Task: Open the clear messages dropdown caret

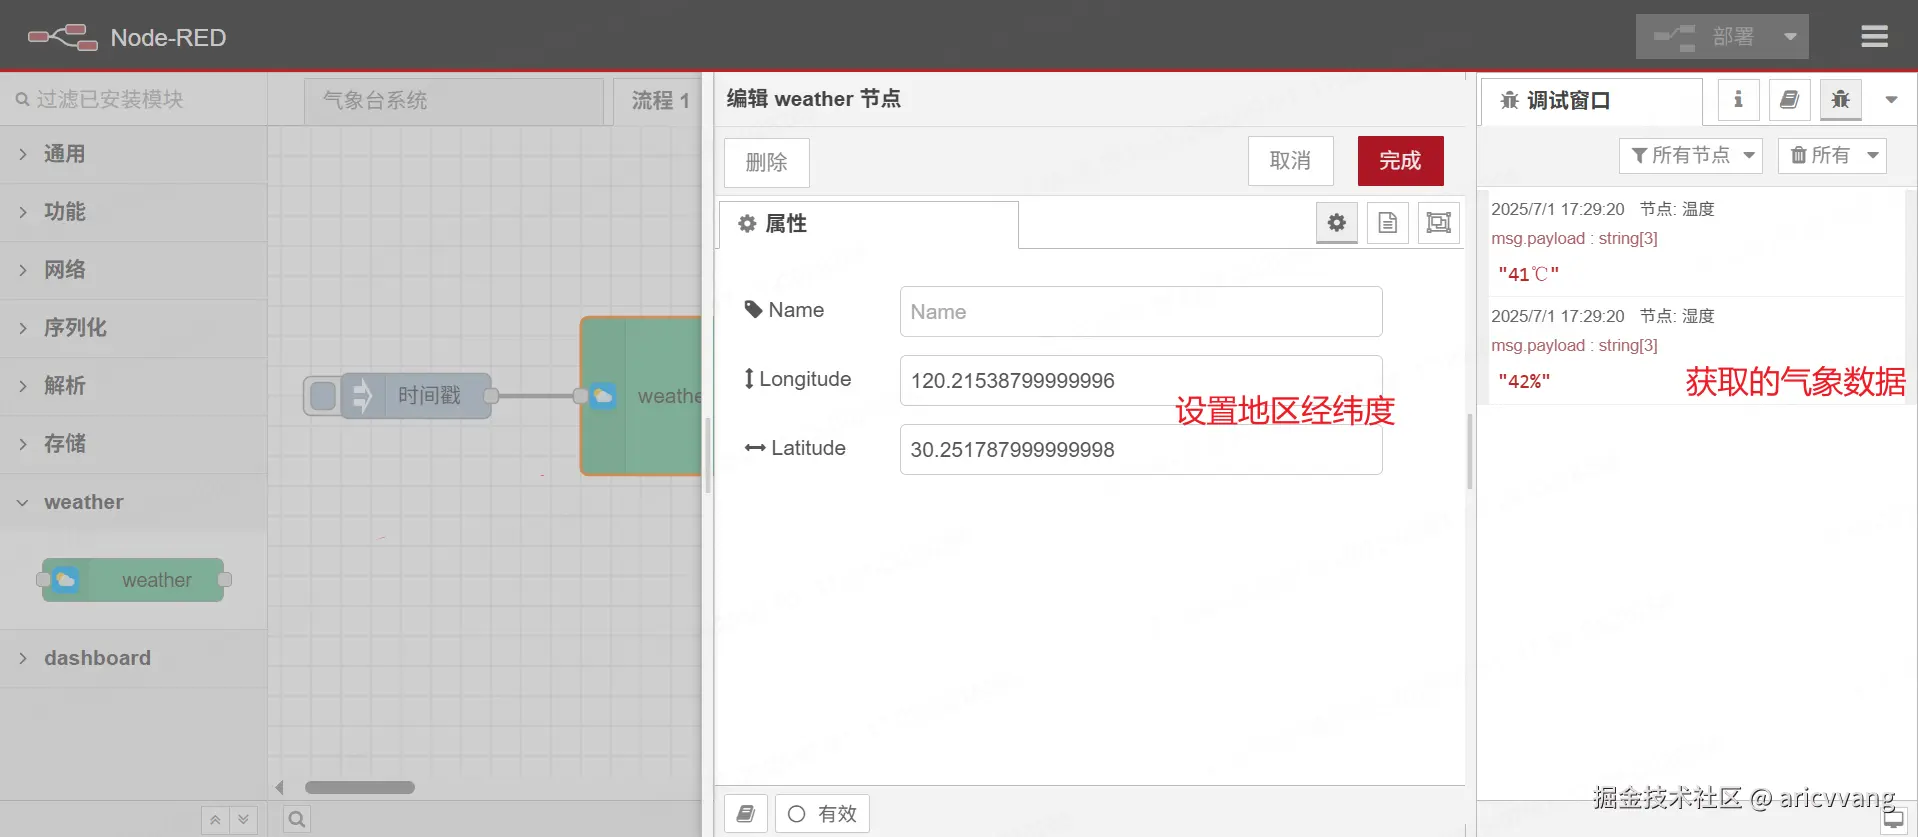Action: point(1873,156)
